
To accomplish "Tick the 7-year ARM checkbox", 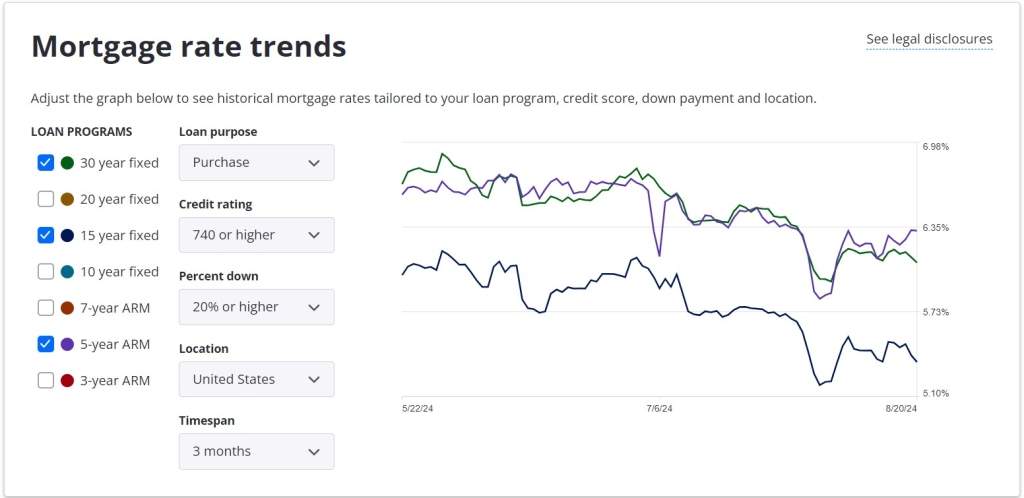I will click(x=45, y=307).
